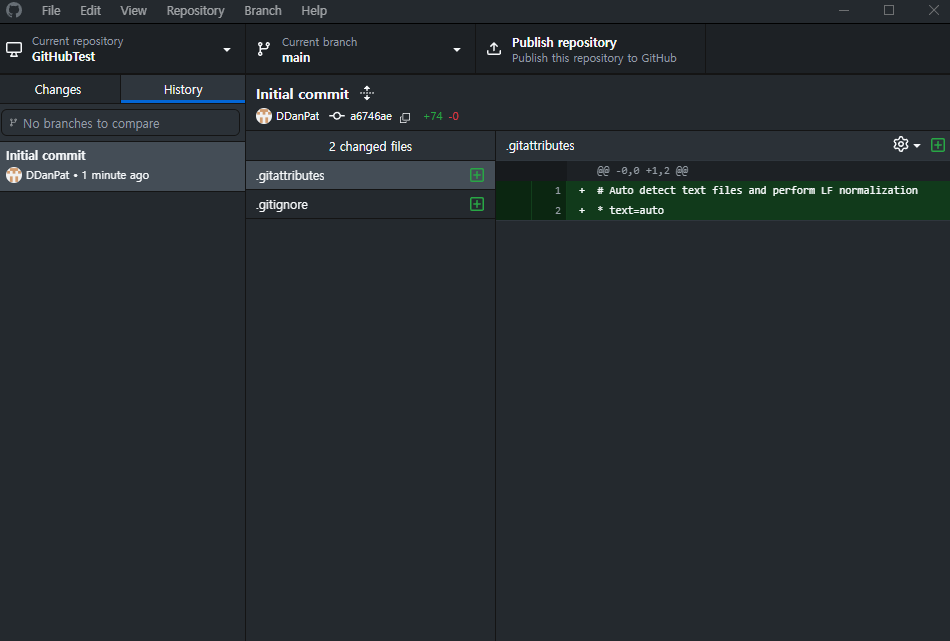The height and width of the screenshot is (641, 950).
Task: Open the View menu
Action: click(133, 11)
